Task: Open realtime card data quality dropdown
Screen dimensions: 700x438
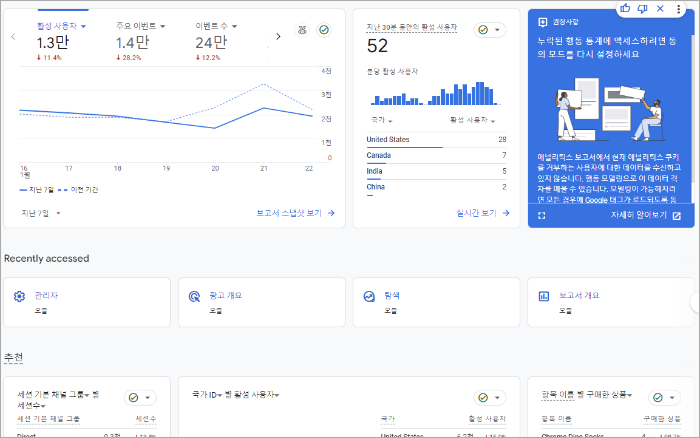Action: point(490,30)
